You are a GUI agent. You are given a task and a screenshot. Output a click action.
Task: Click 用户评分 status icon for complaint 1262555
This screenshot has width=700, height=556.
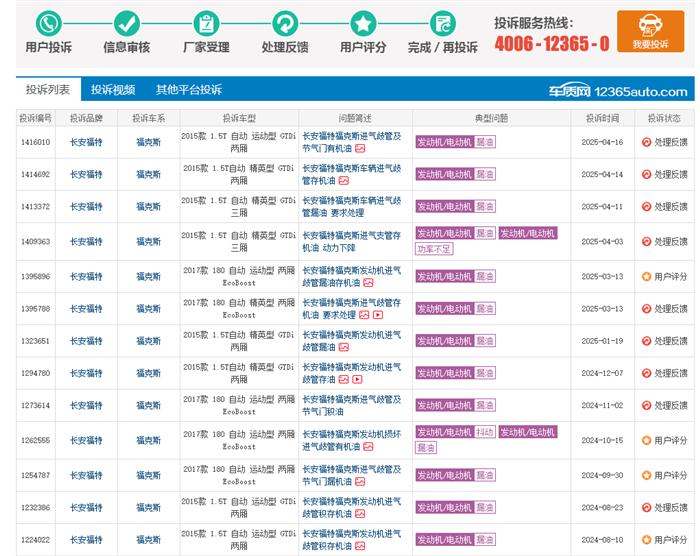646,440
